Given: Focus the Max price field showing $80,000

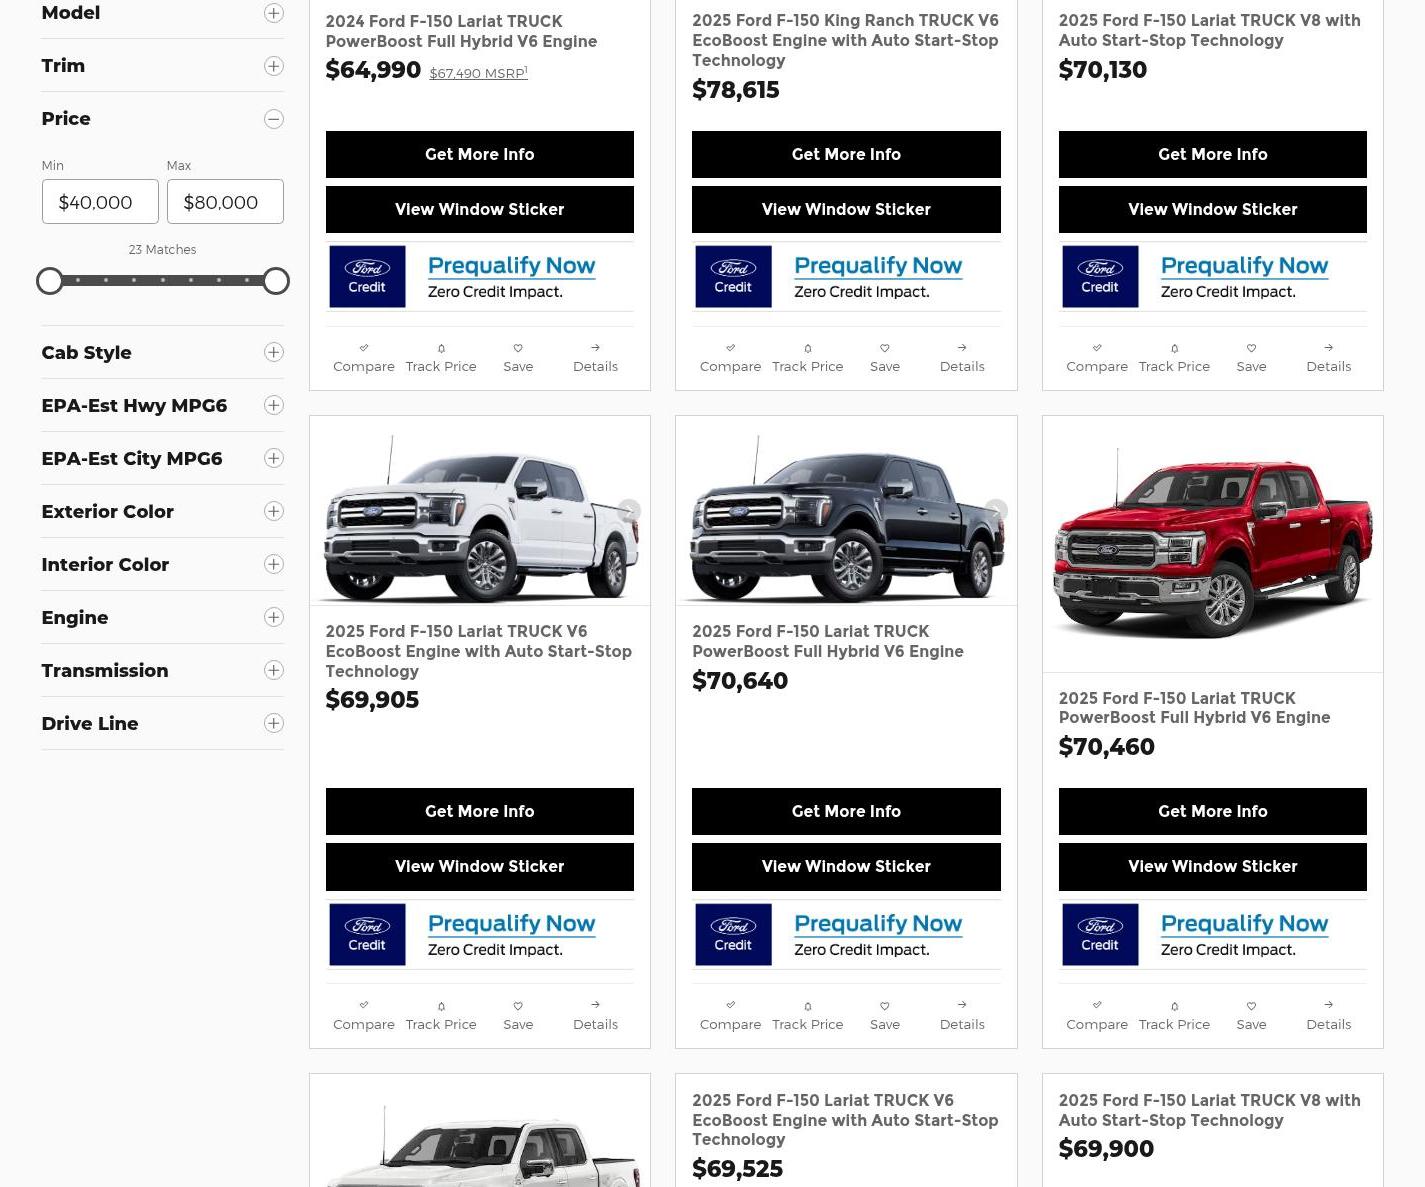Looking at the screenshot, I should [225, 202].
